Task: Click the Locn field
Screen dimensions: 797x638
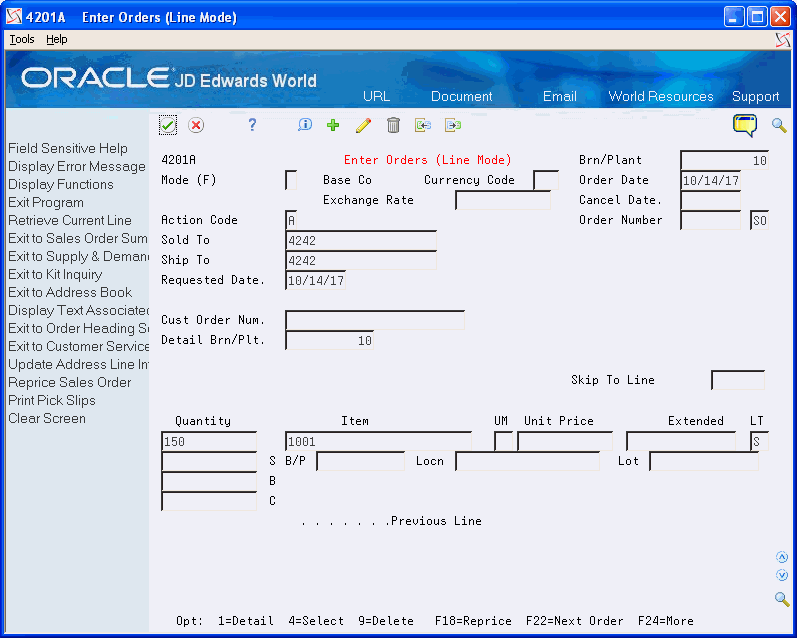Action: [x=528, y=461]
